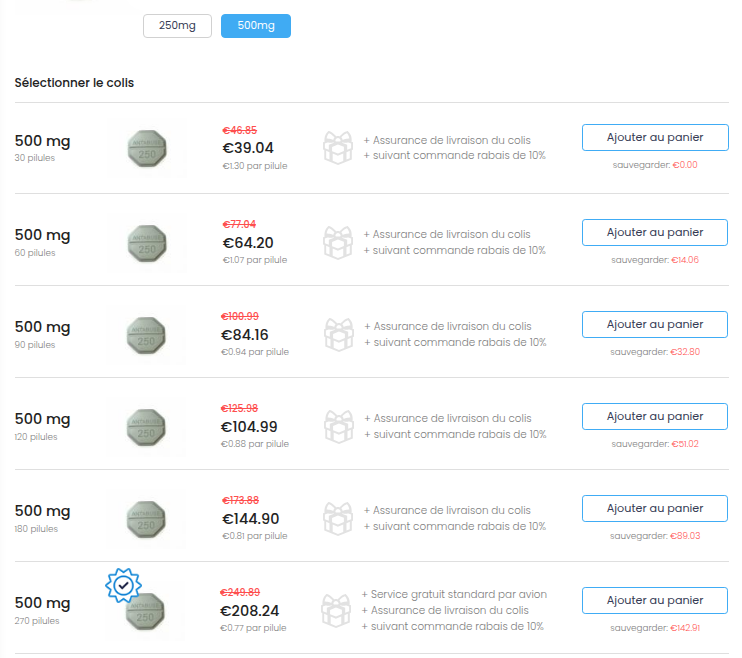Click the pill image for the 180 pilules package
Screen dimensions: 742x658
146,518
